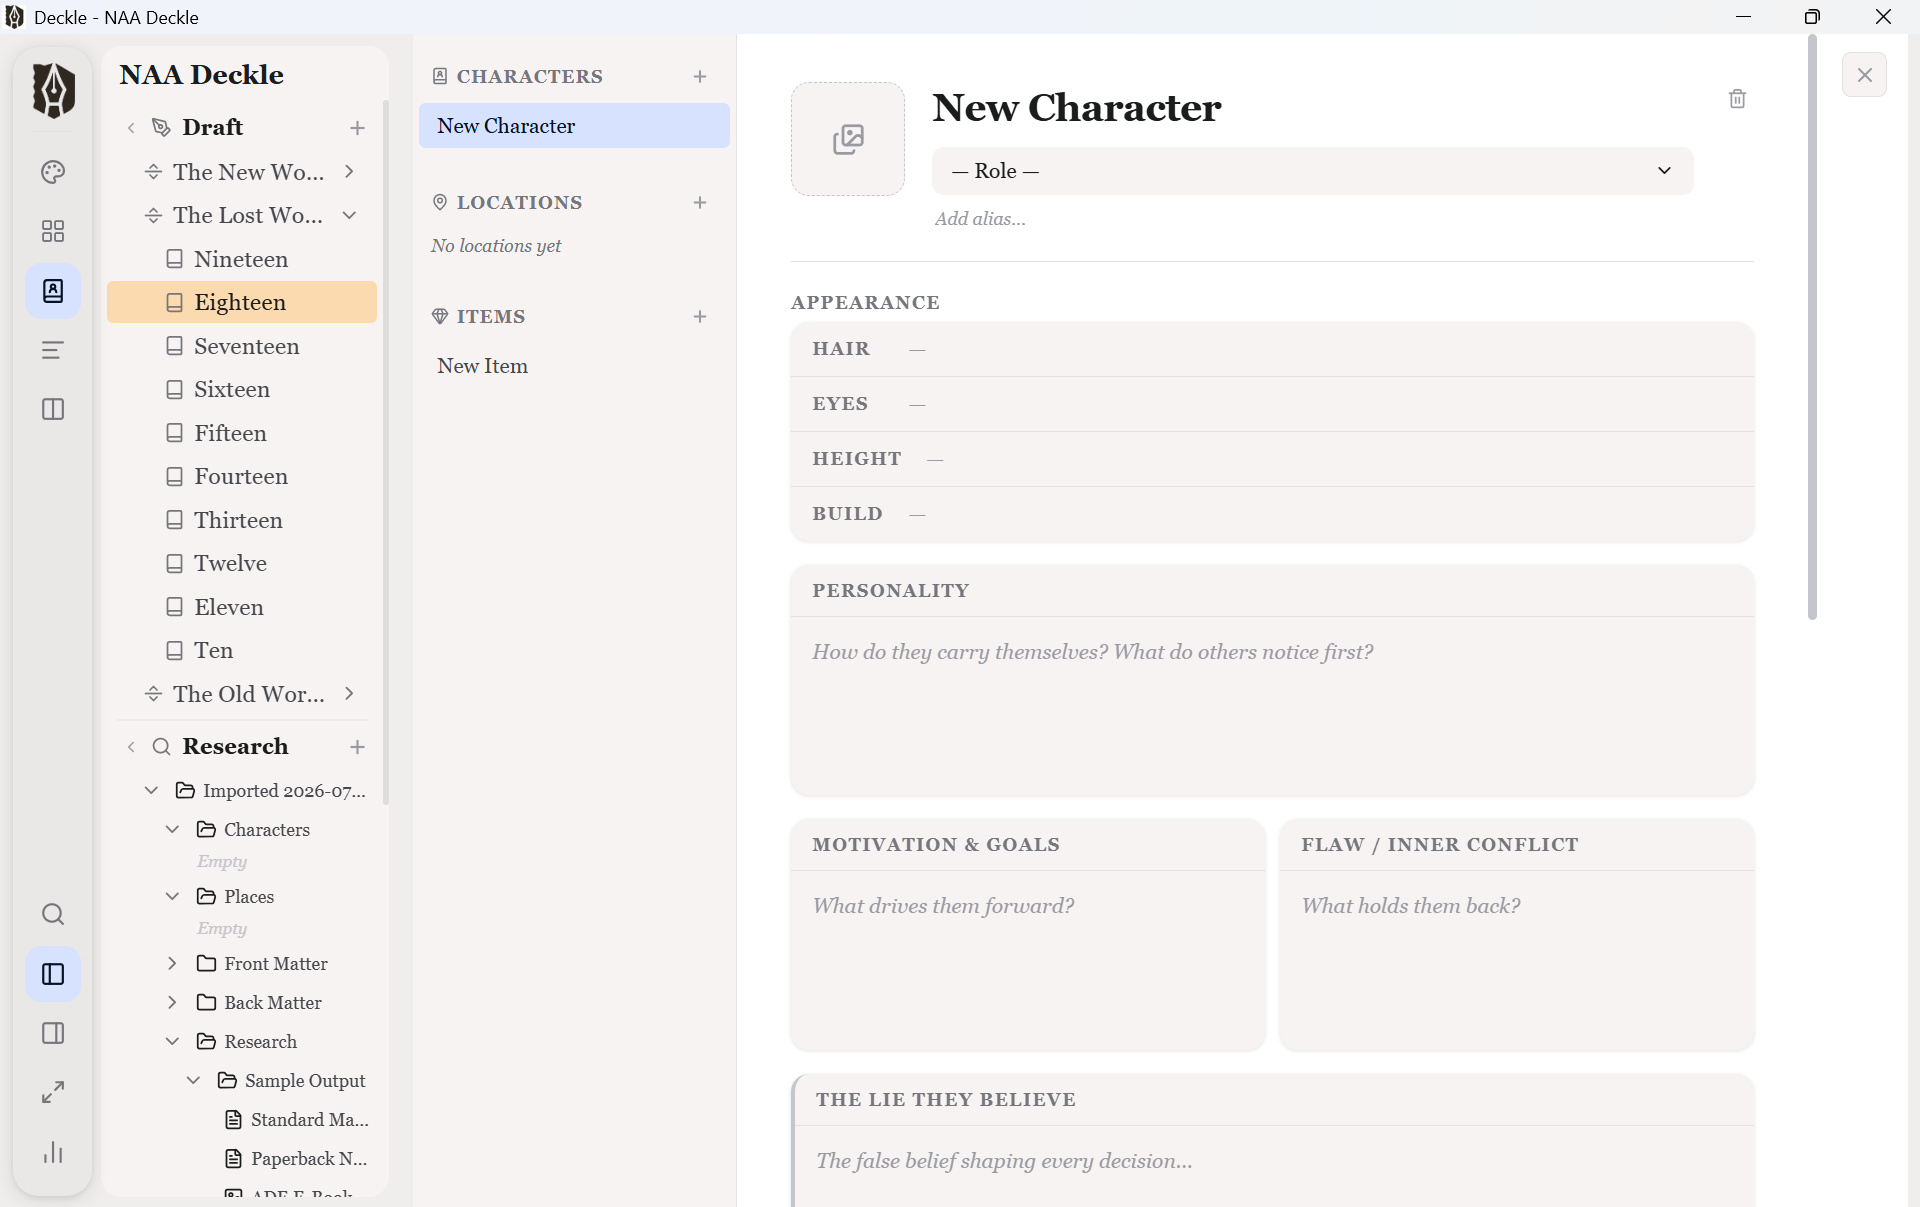This screenshot has height=1207, width=1920.
Task: Click into the Personality text area
Action: coord(1272,706)
